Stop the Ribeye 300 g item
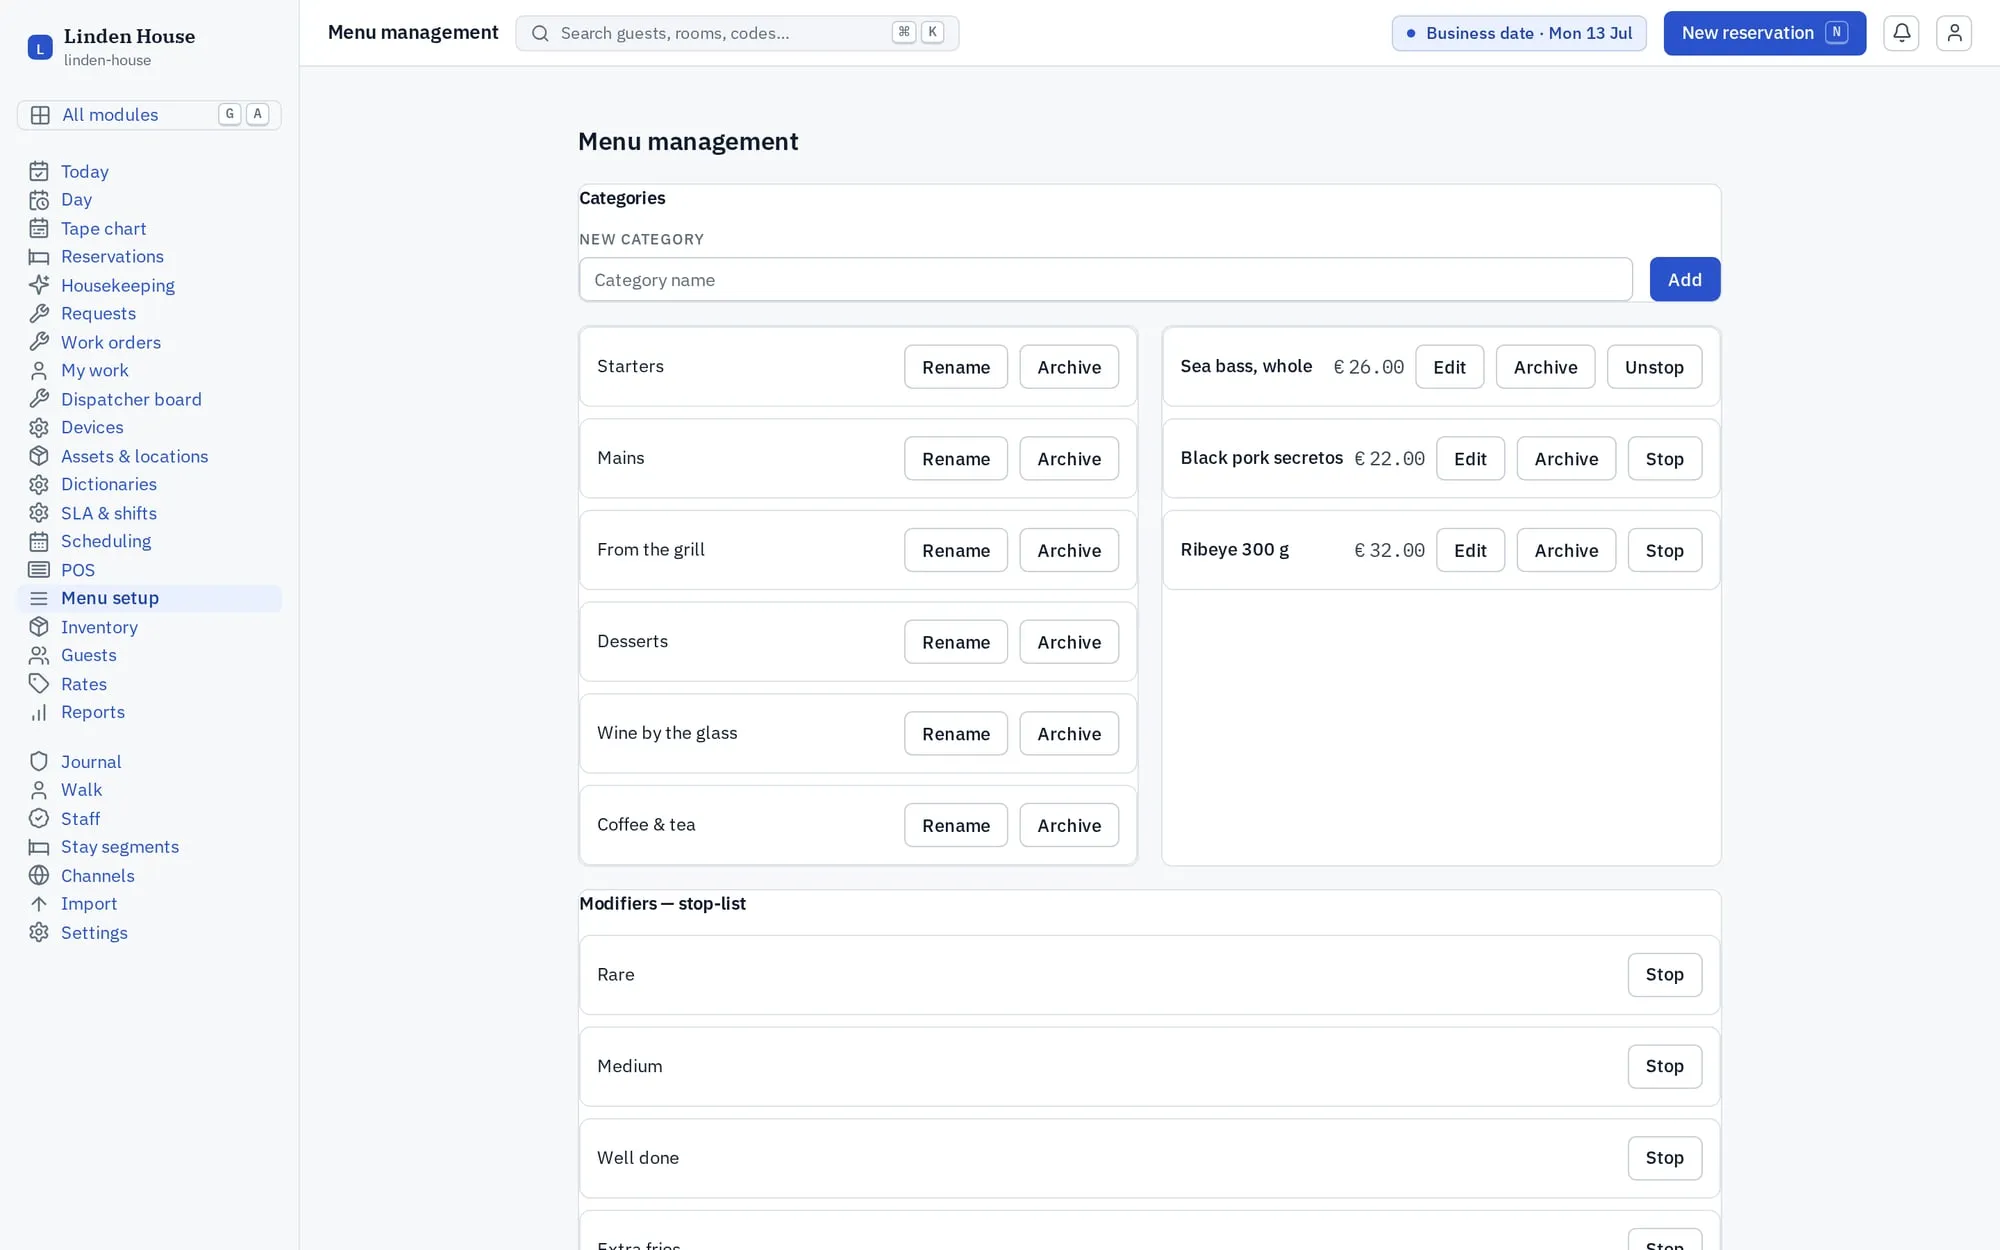The width and height of the screenshot is (2000, 1250). [1664, 551]
